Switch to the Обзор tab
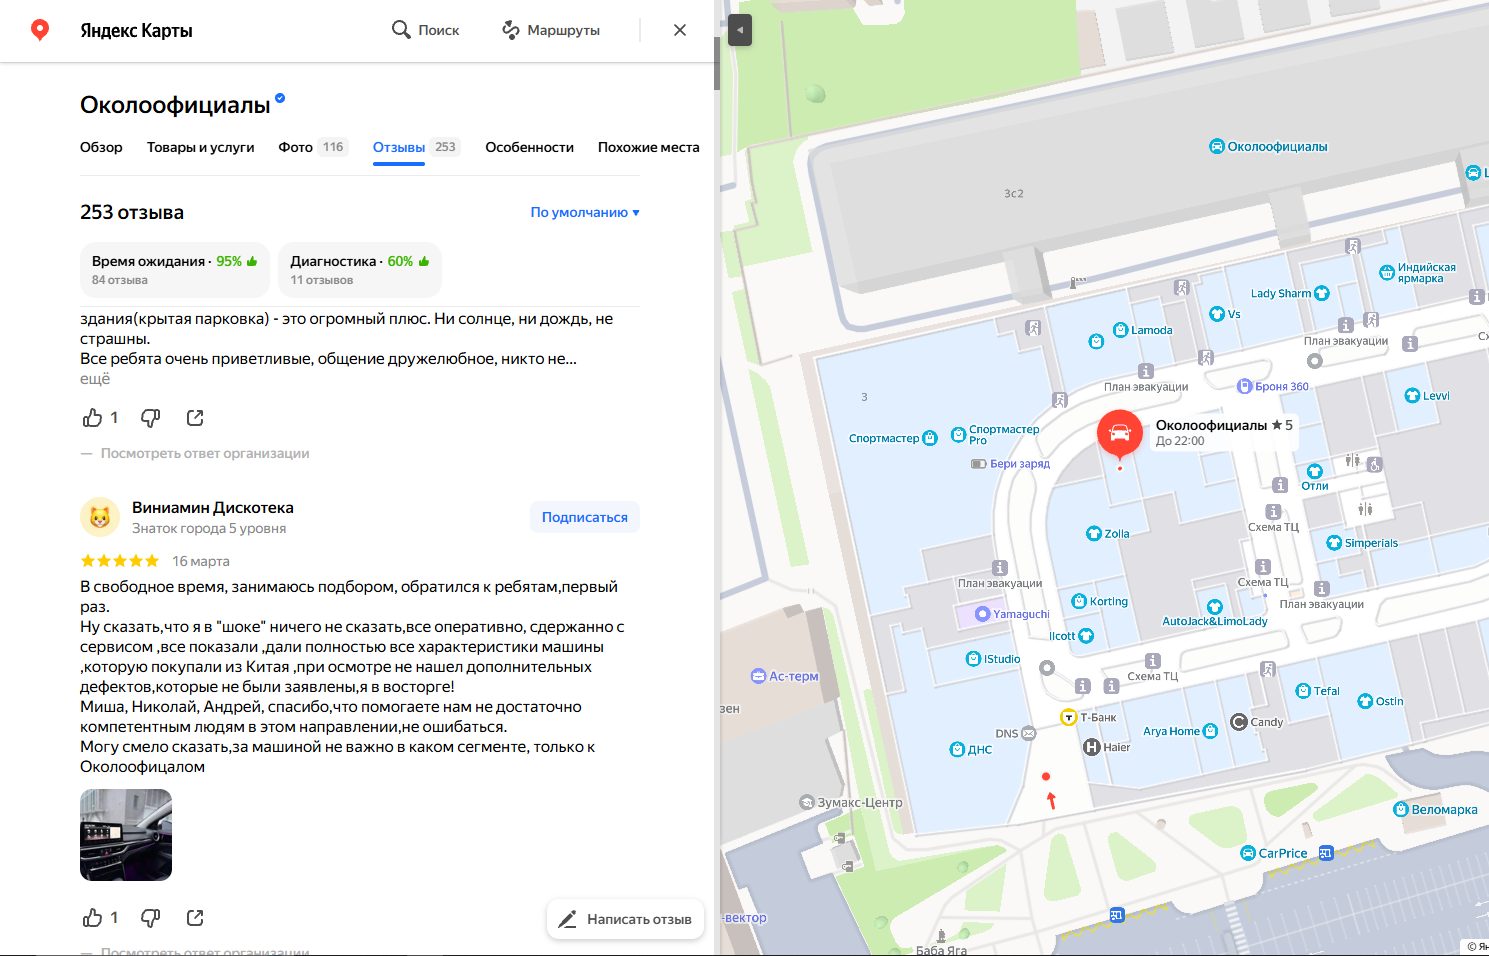The height and width of the screenshot is (956, 1489). pos(101,147)
